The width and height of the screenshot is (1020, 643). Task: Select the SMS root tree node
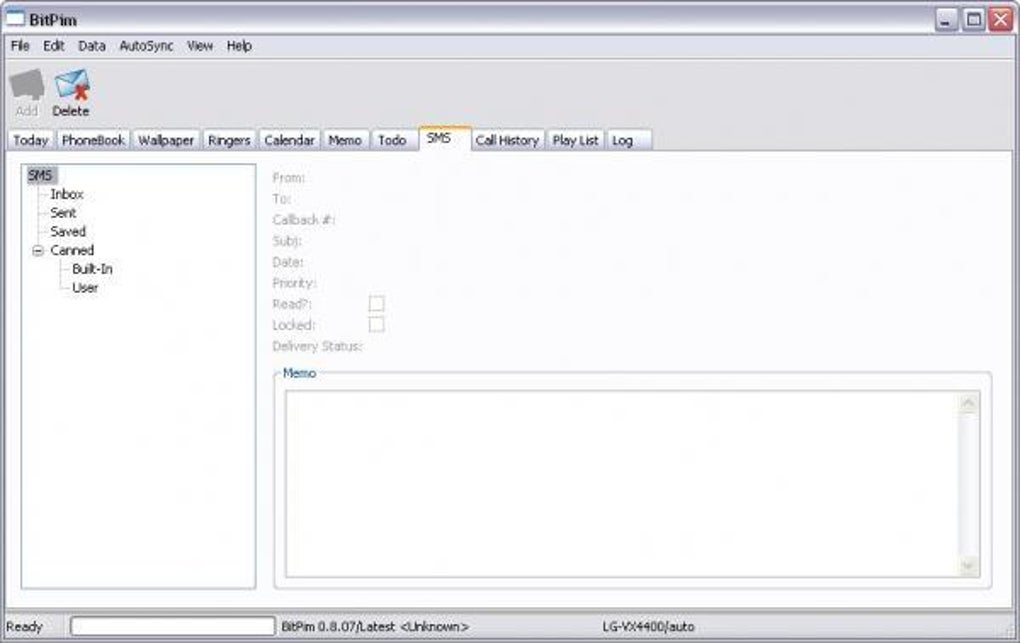(x=40, y=175)
